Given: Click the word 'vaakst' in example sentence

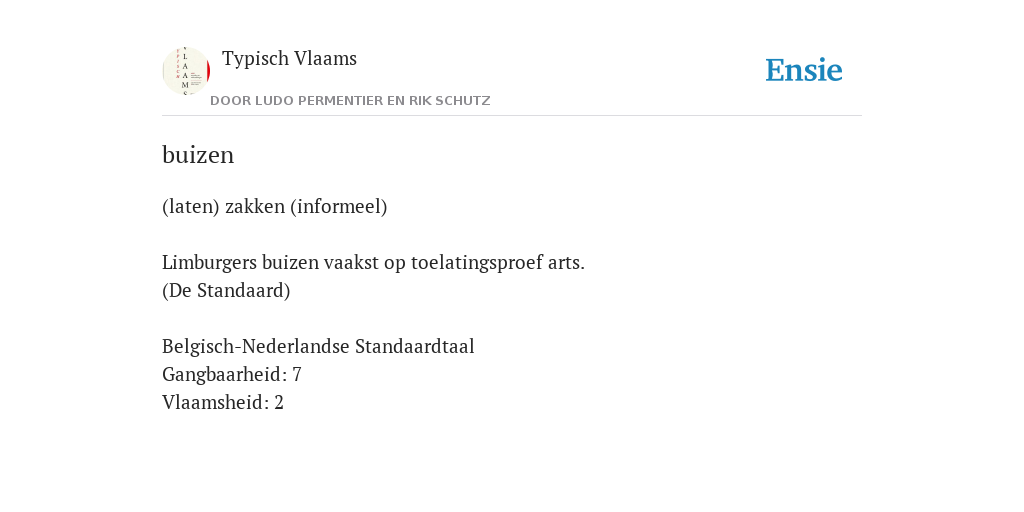Looking at the screenshot, I should 351,263.
